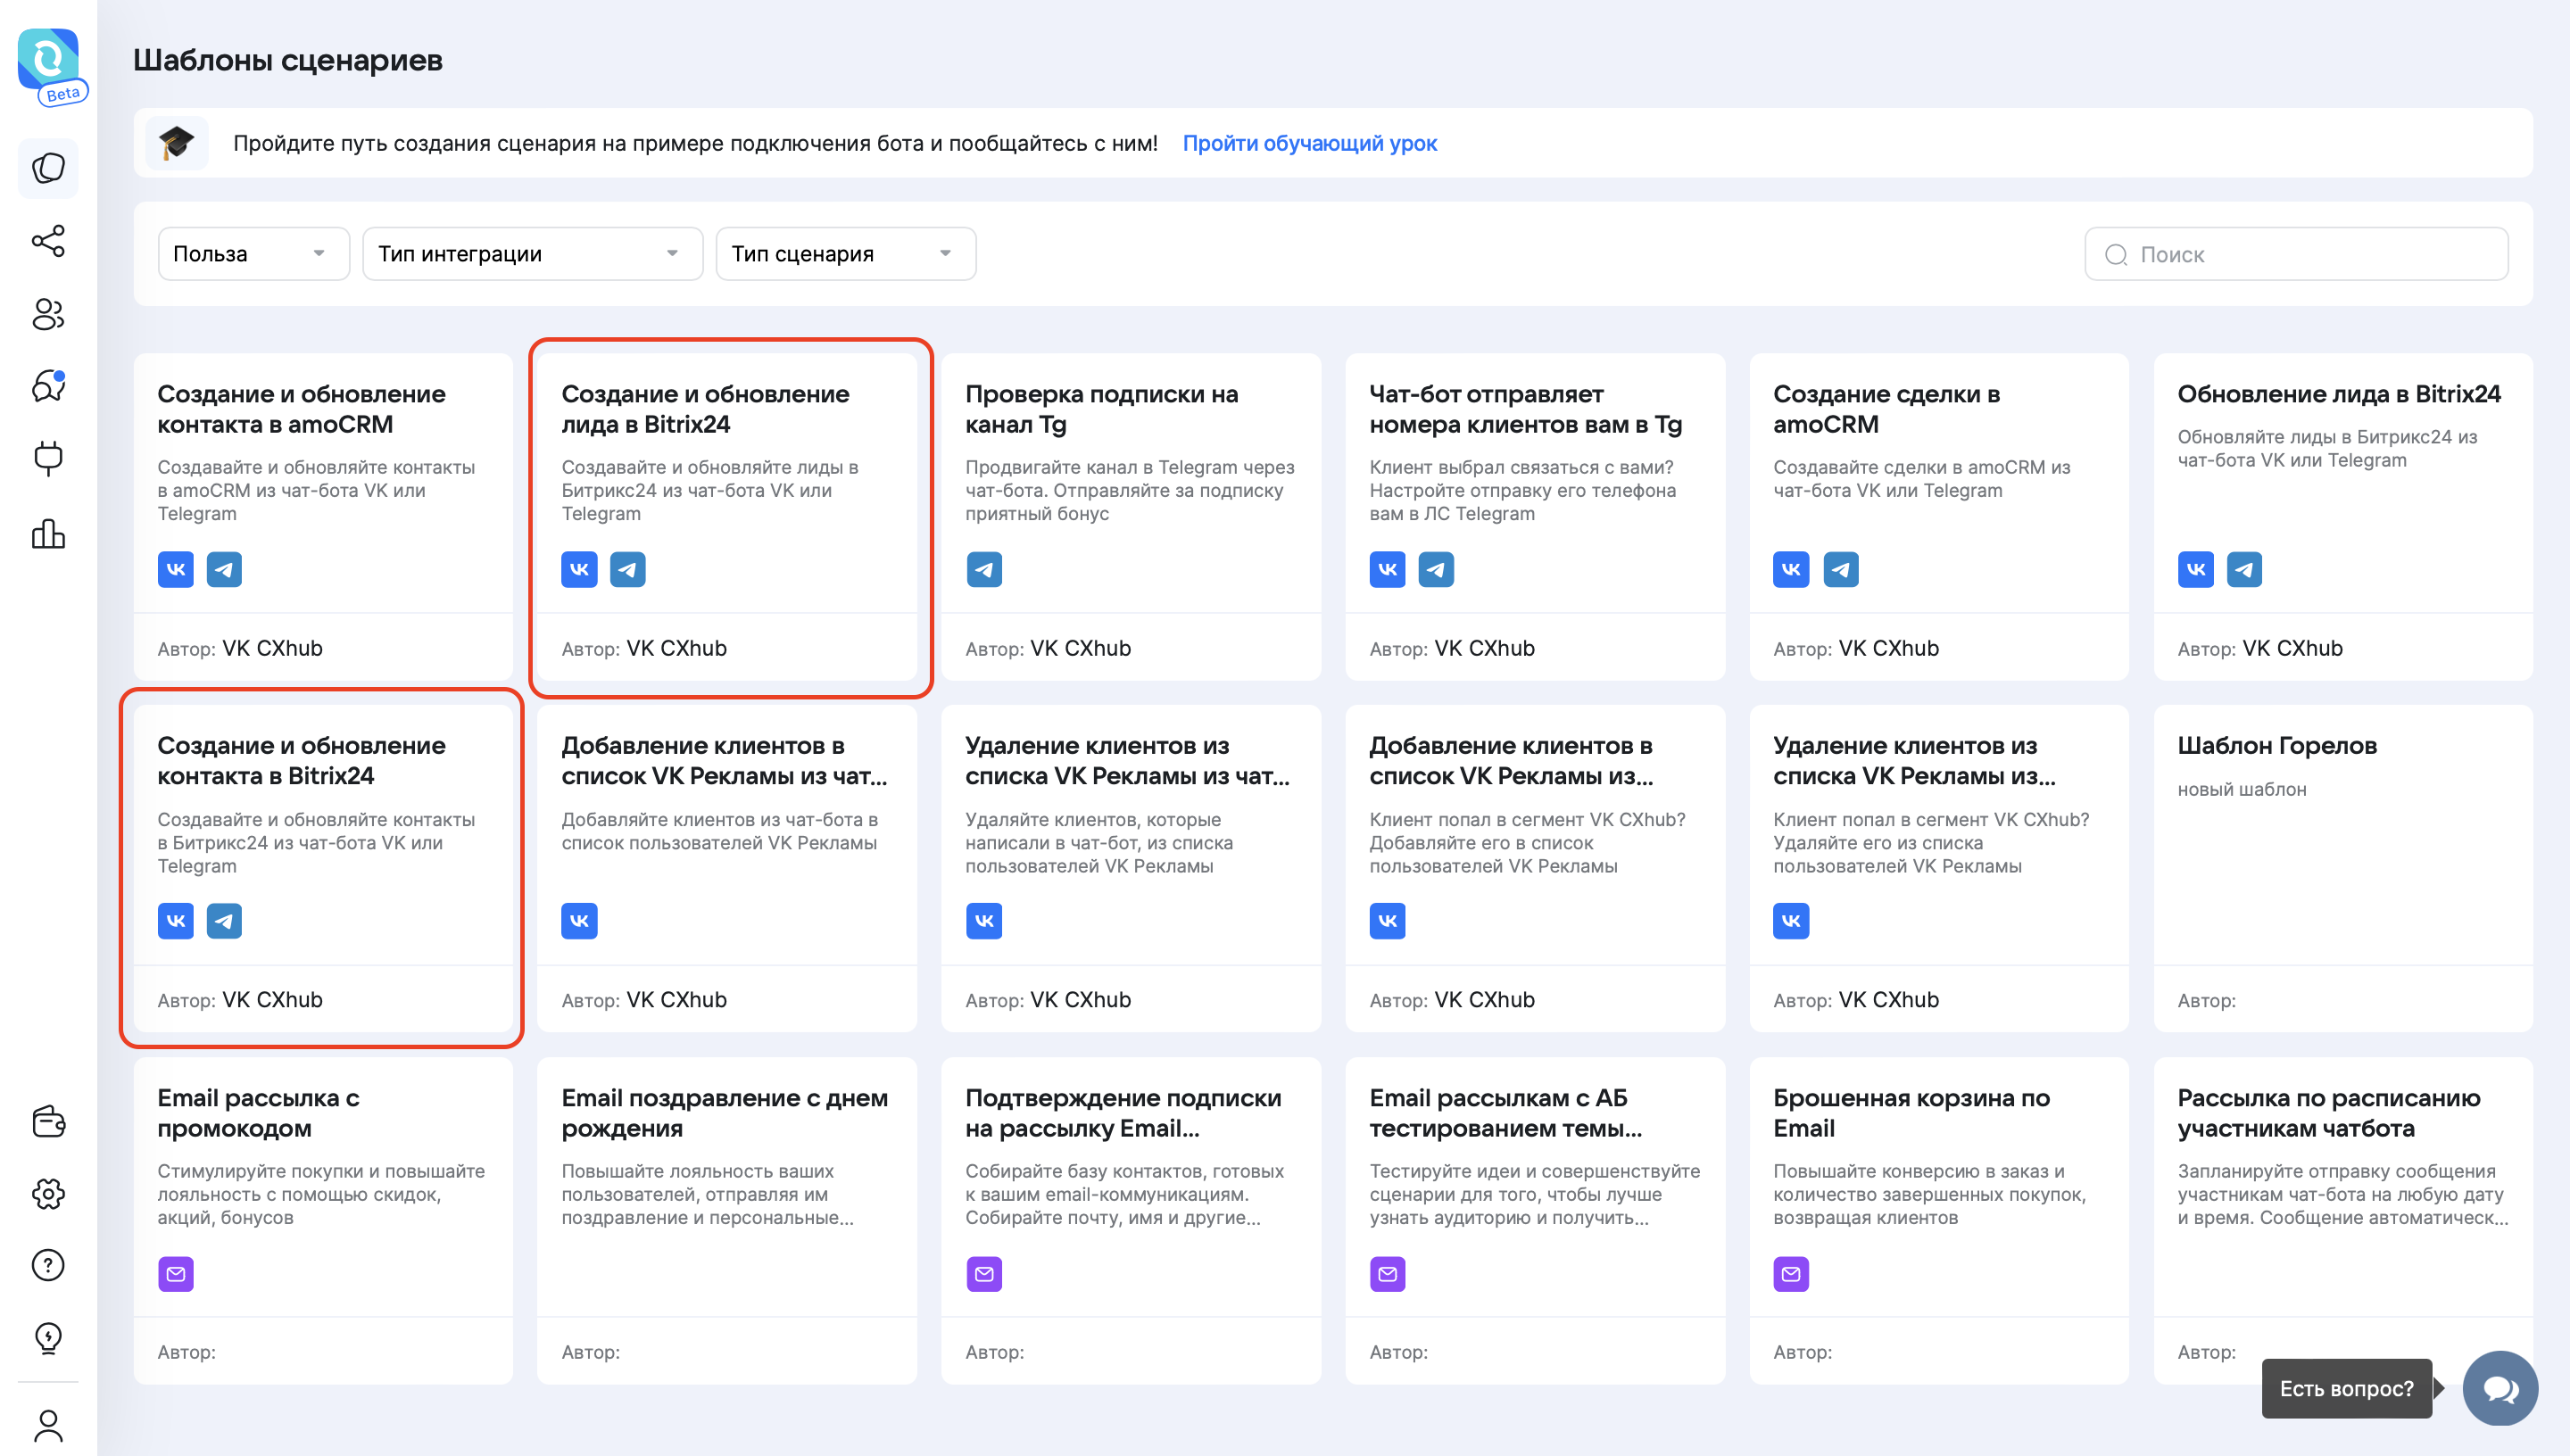Image resolution: width=2570 pixels, height=1456 pixels.
Task: Click the Telegram icon on Проверка подписки на канал Tg
Action: pos(984,570)
